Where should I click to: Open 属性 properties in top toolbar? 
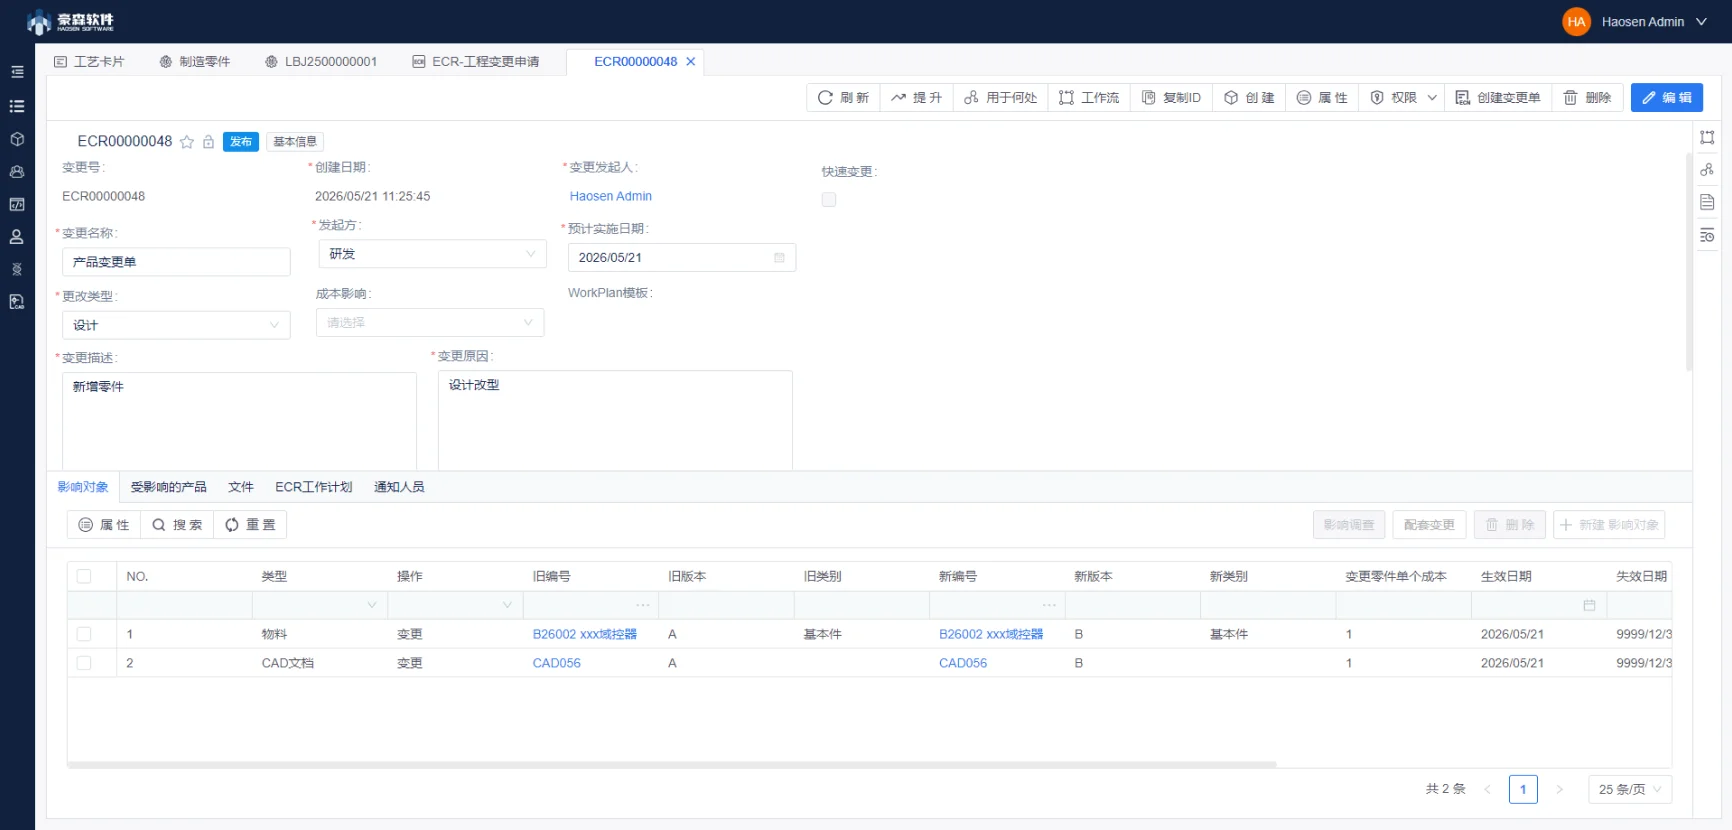click(x=1322, y=97)
